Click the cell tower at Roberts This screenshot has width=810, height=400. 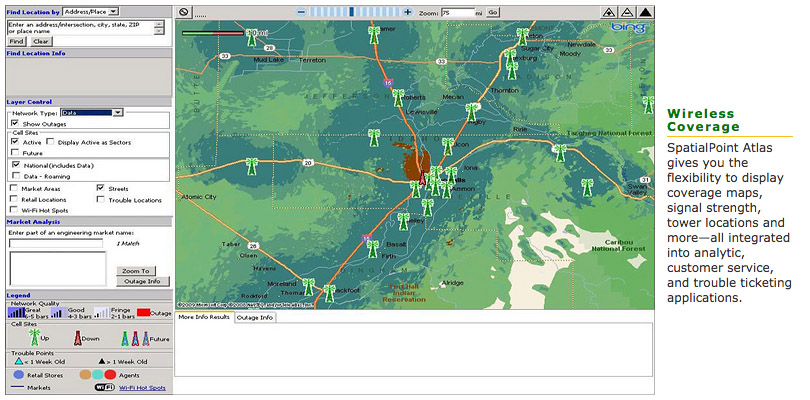[398, 98]
